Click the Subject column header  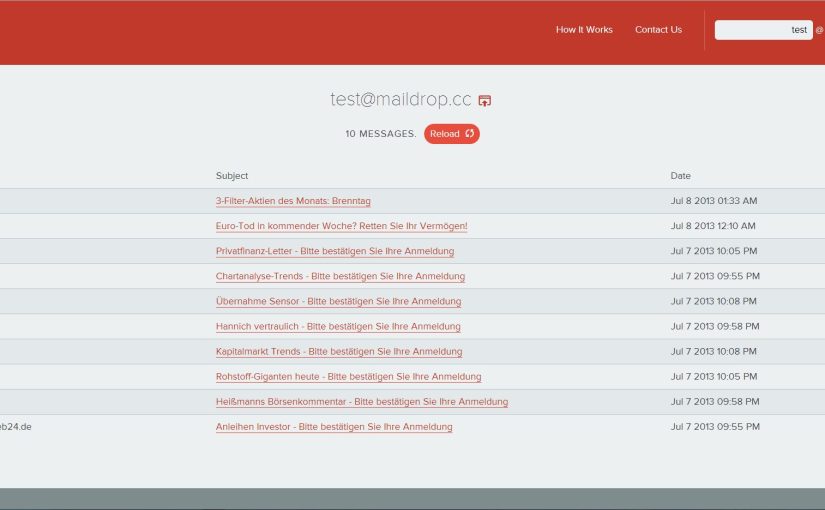coord(232,176)
